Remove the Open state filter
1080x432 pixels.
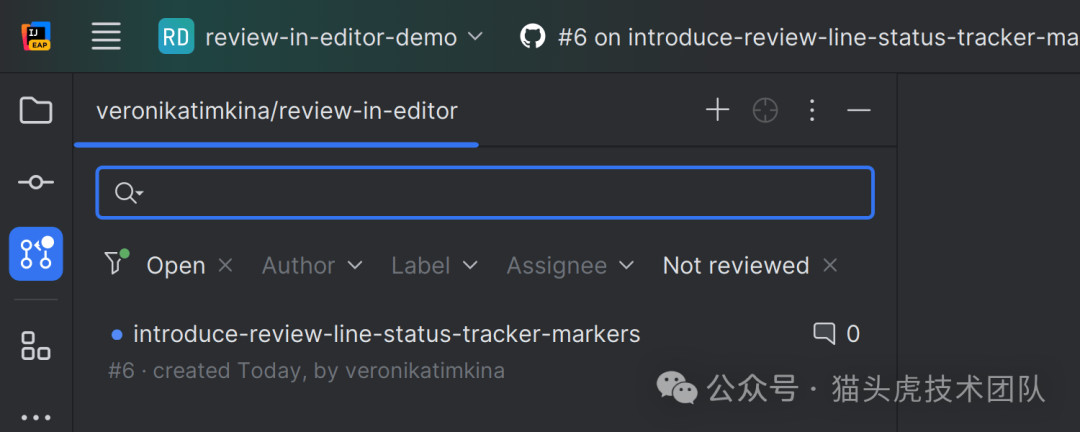coord(226,265)
